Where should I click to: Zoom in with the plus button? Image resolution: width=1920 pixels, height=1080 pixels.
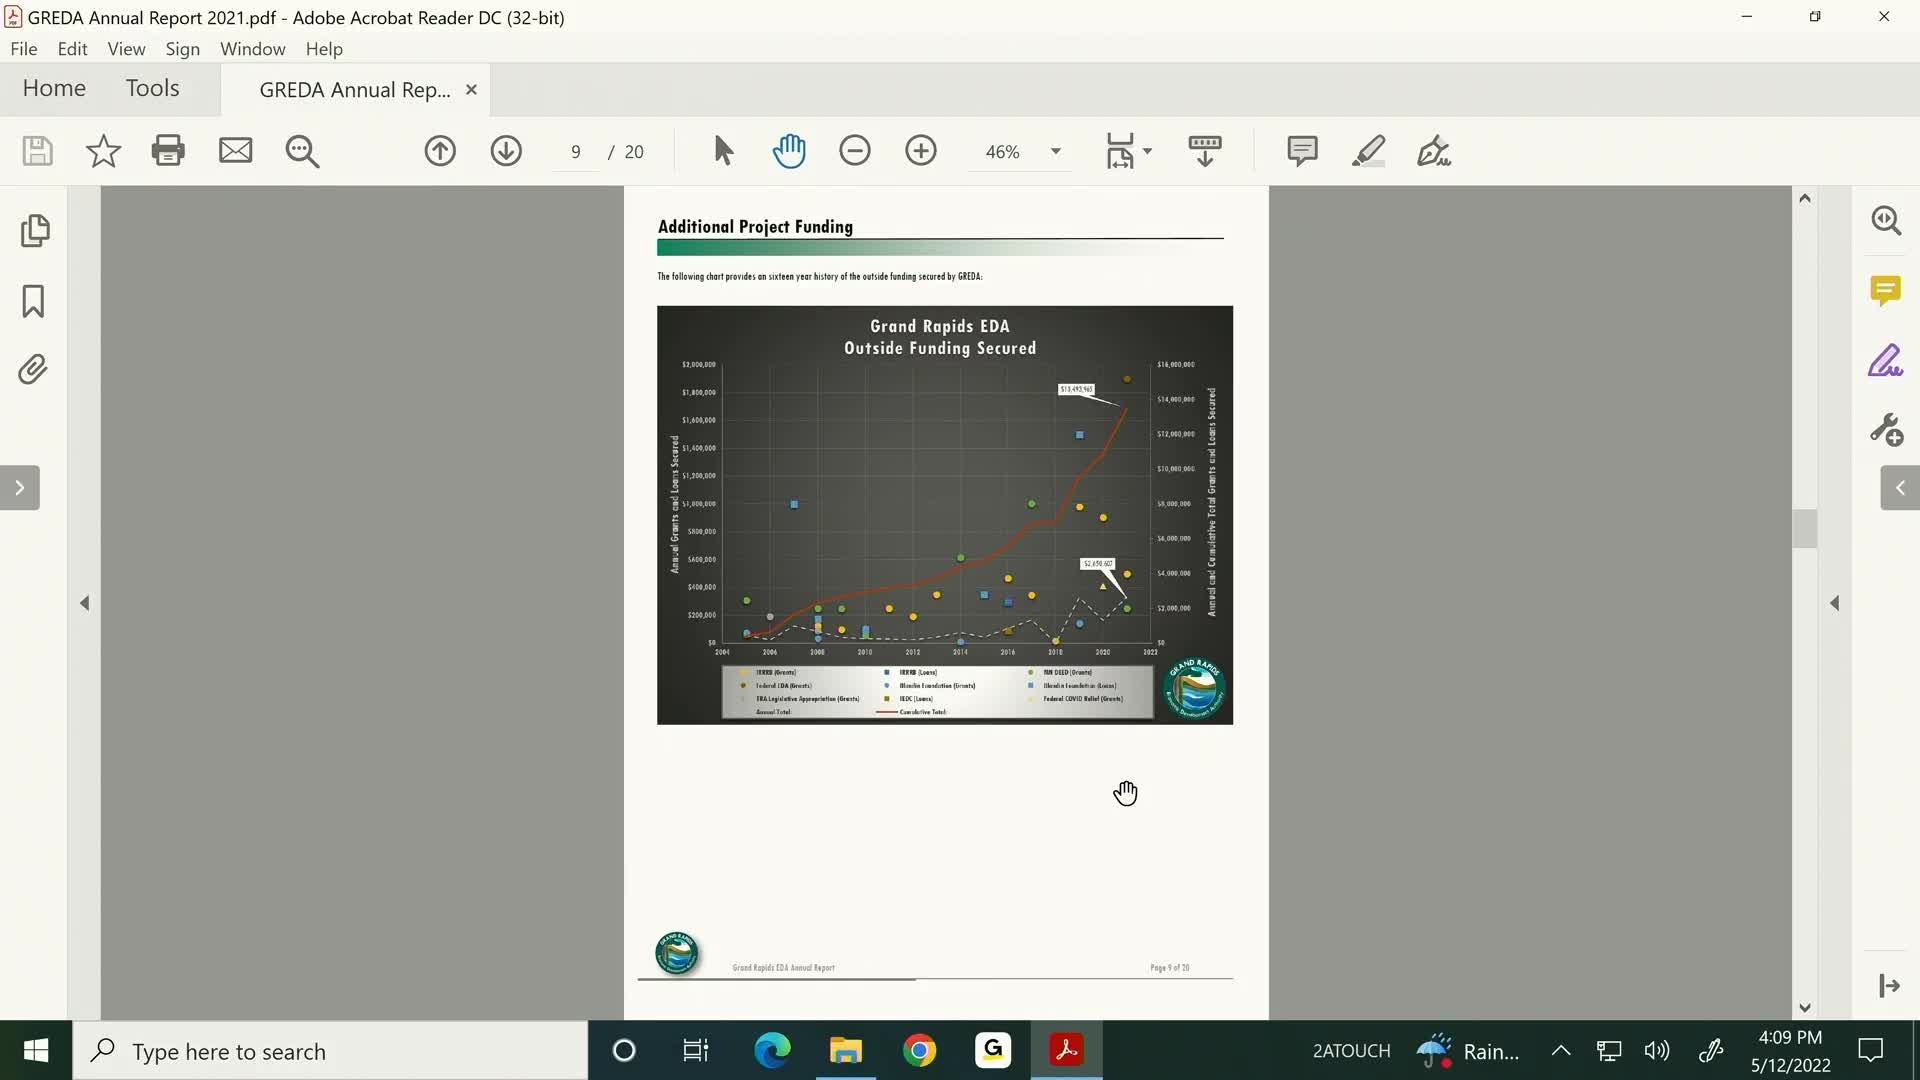(921, 151)
